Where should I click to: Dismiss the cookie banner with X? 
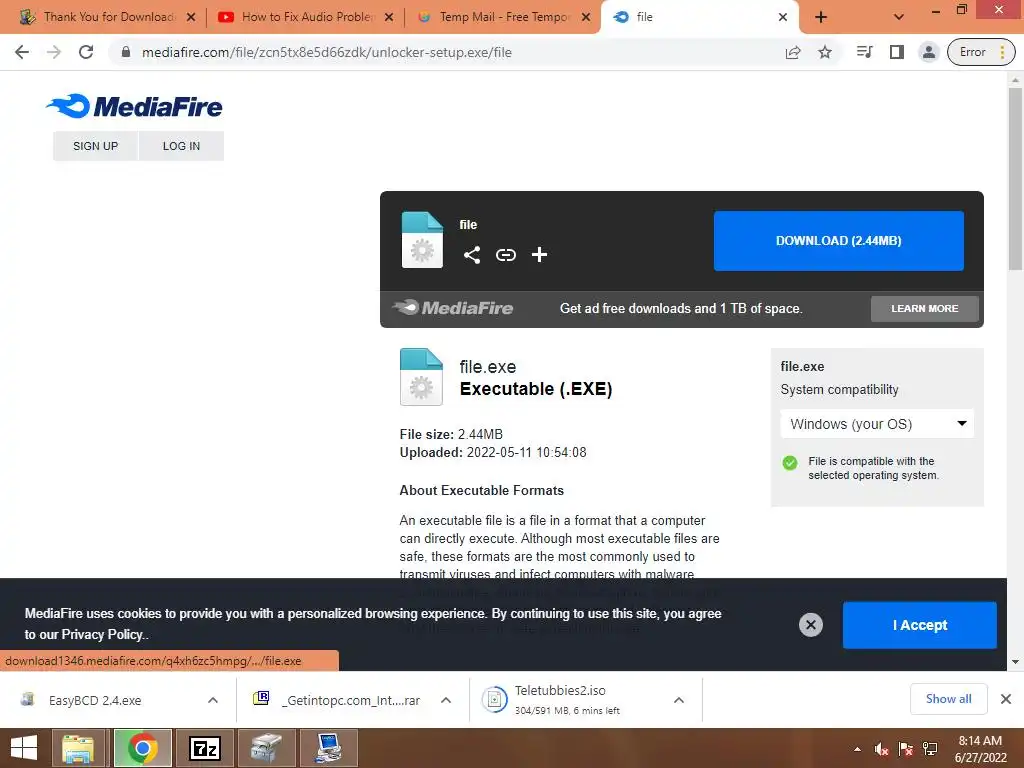(810, 625)
